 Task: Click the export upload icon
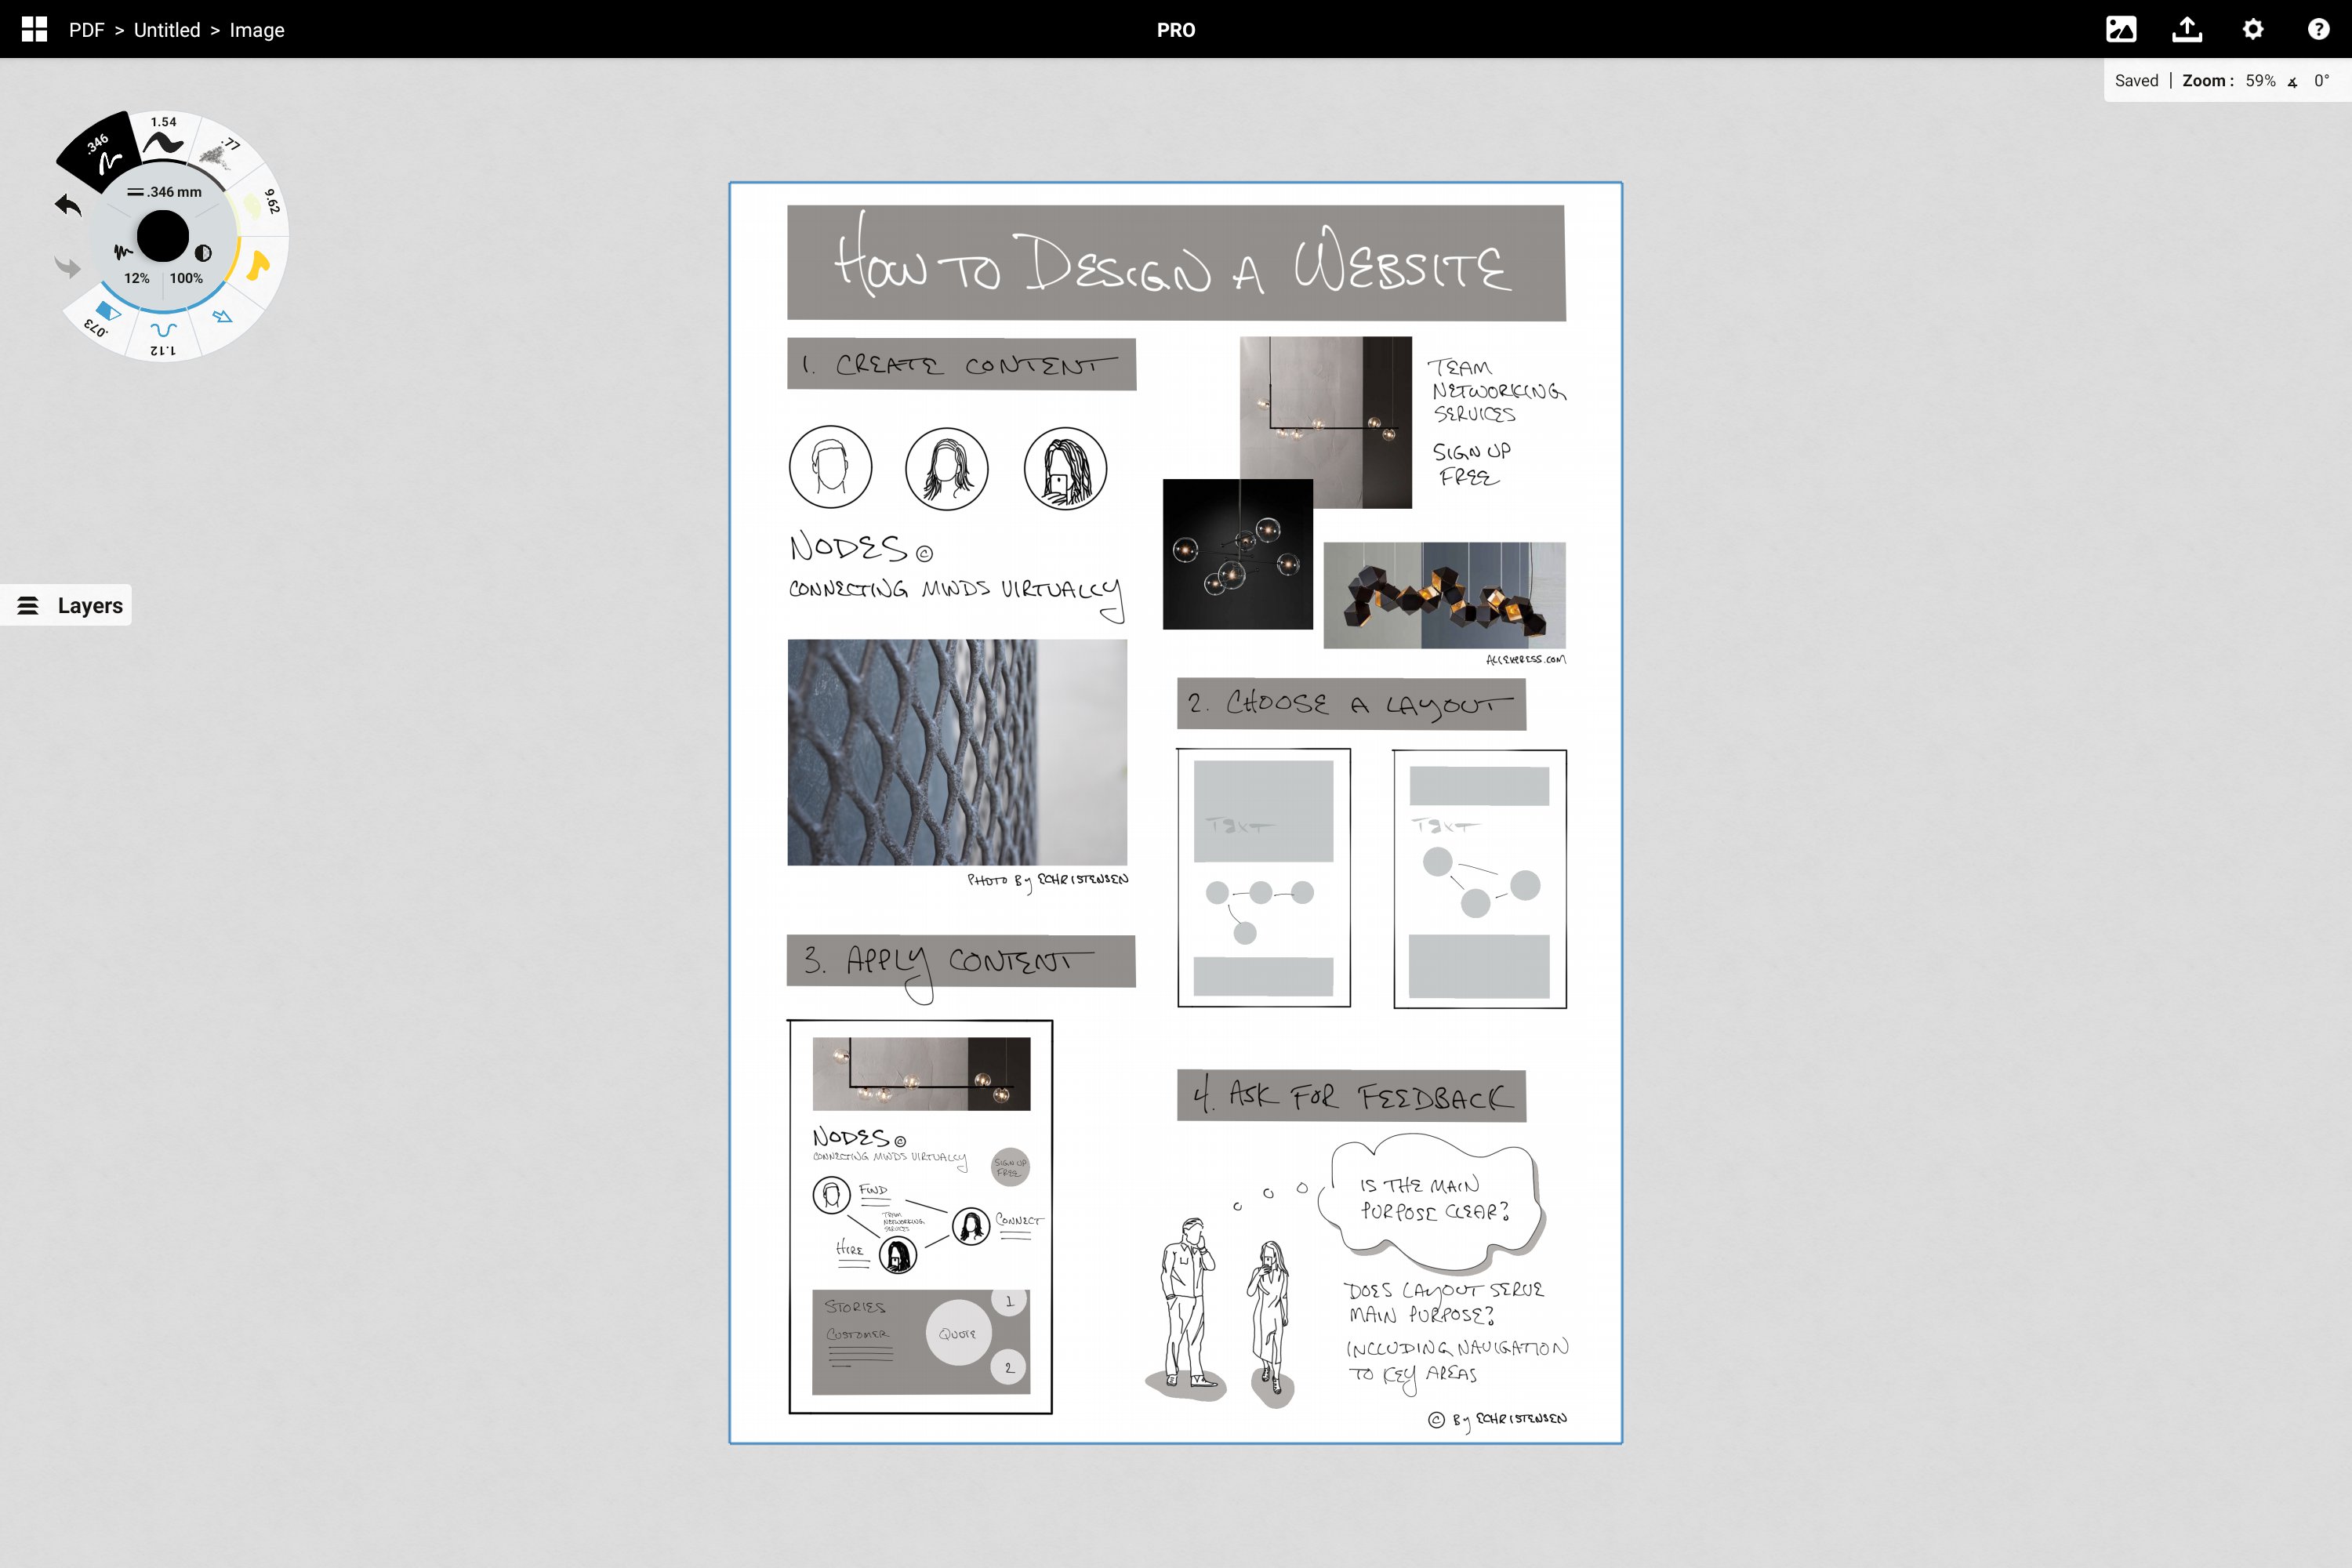(x=2187, y=29)
